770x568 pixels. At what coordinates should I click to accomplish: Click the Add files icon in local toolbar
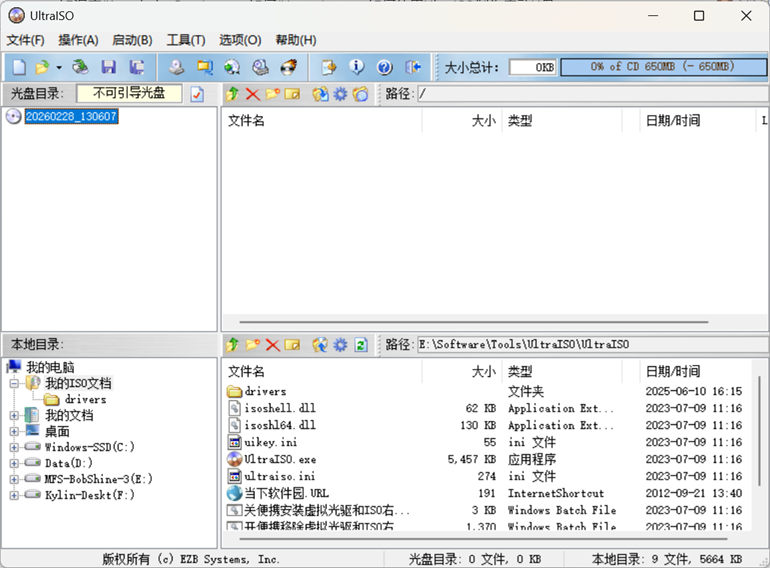321,345
